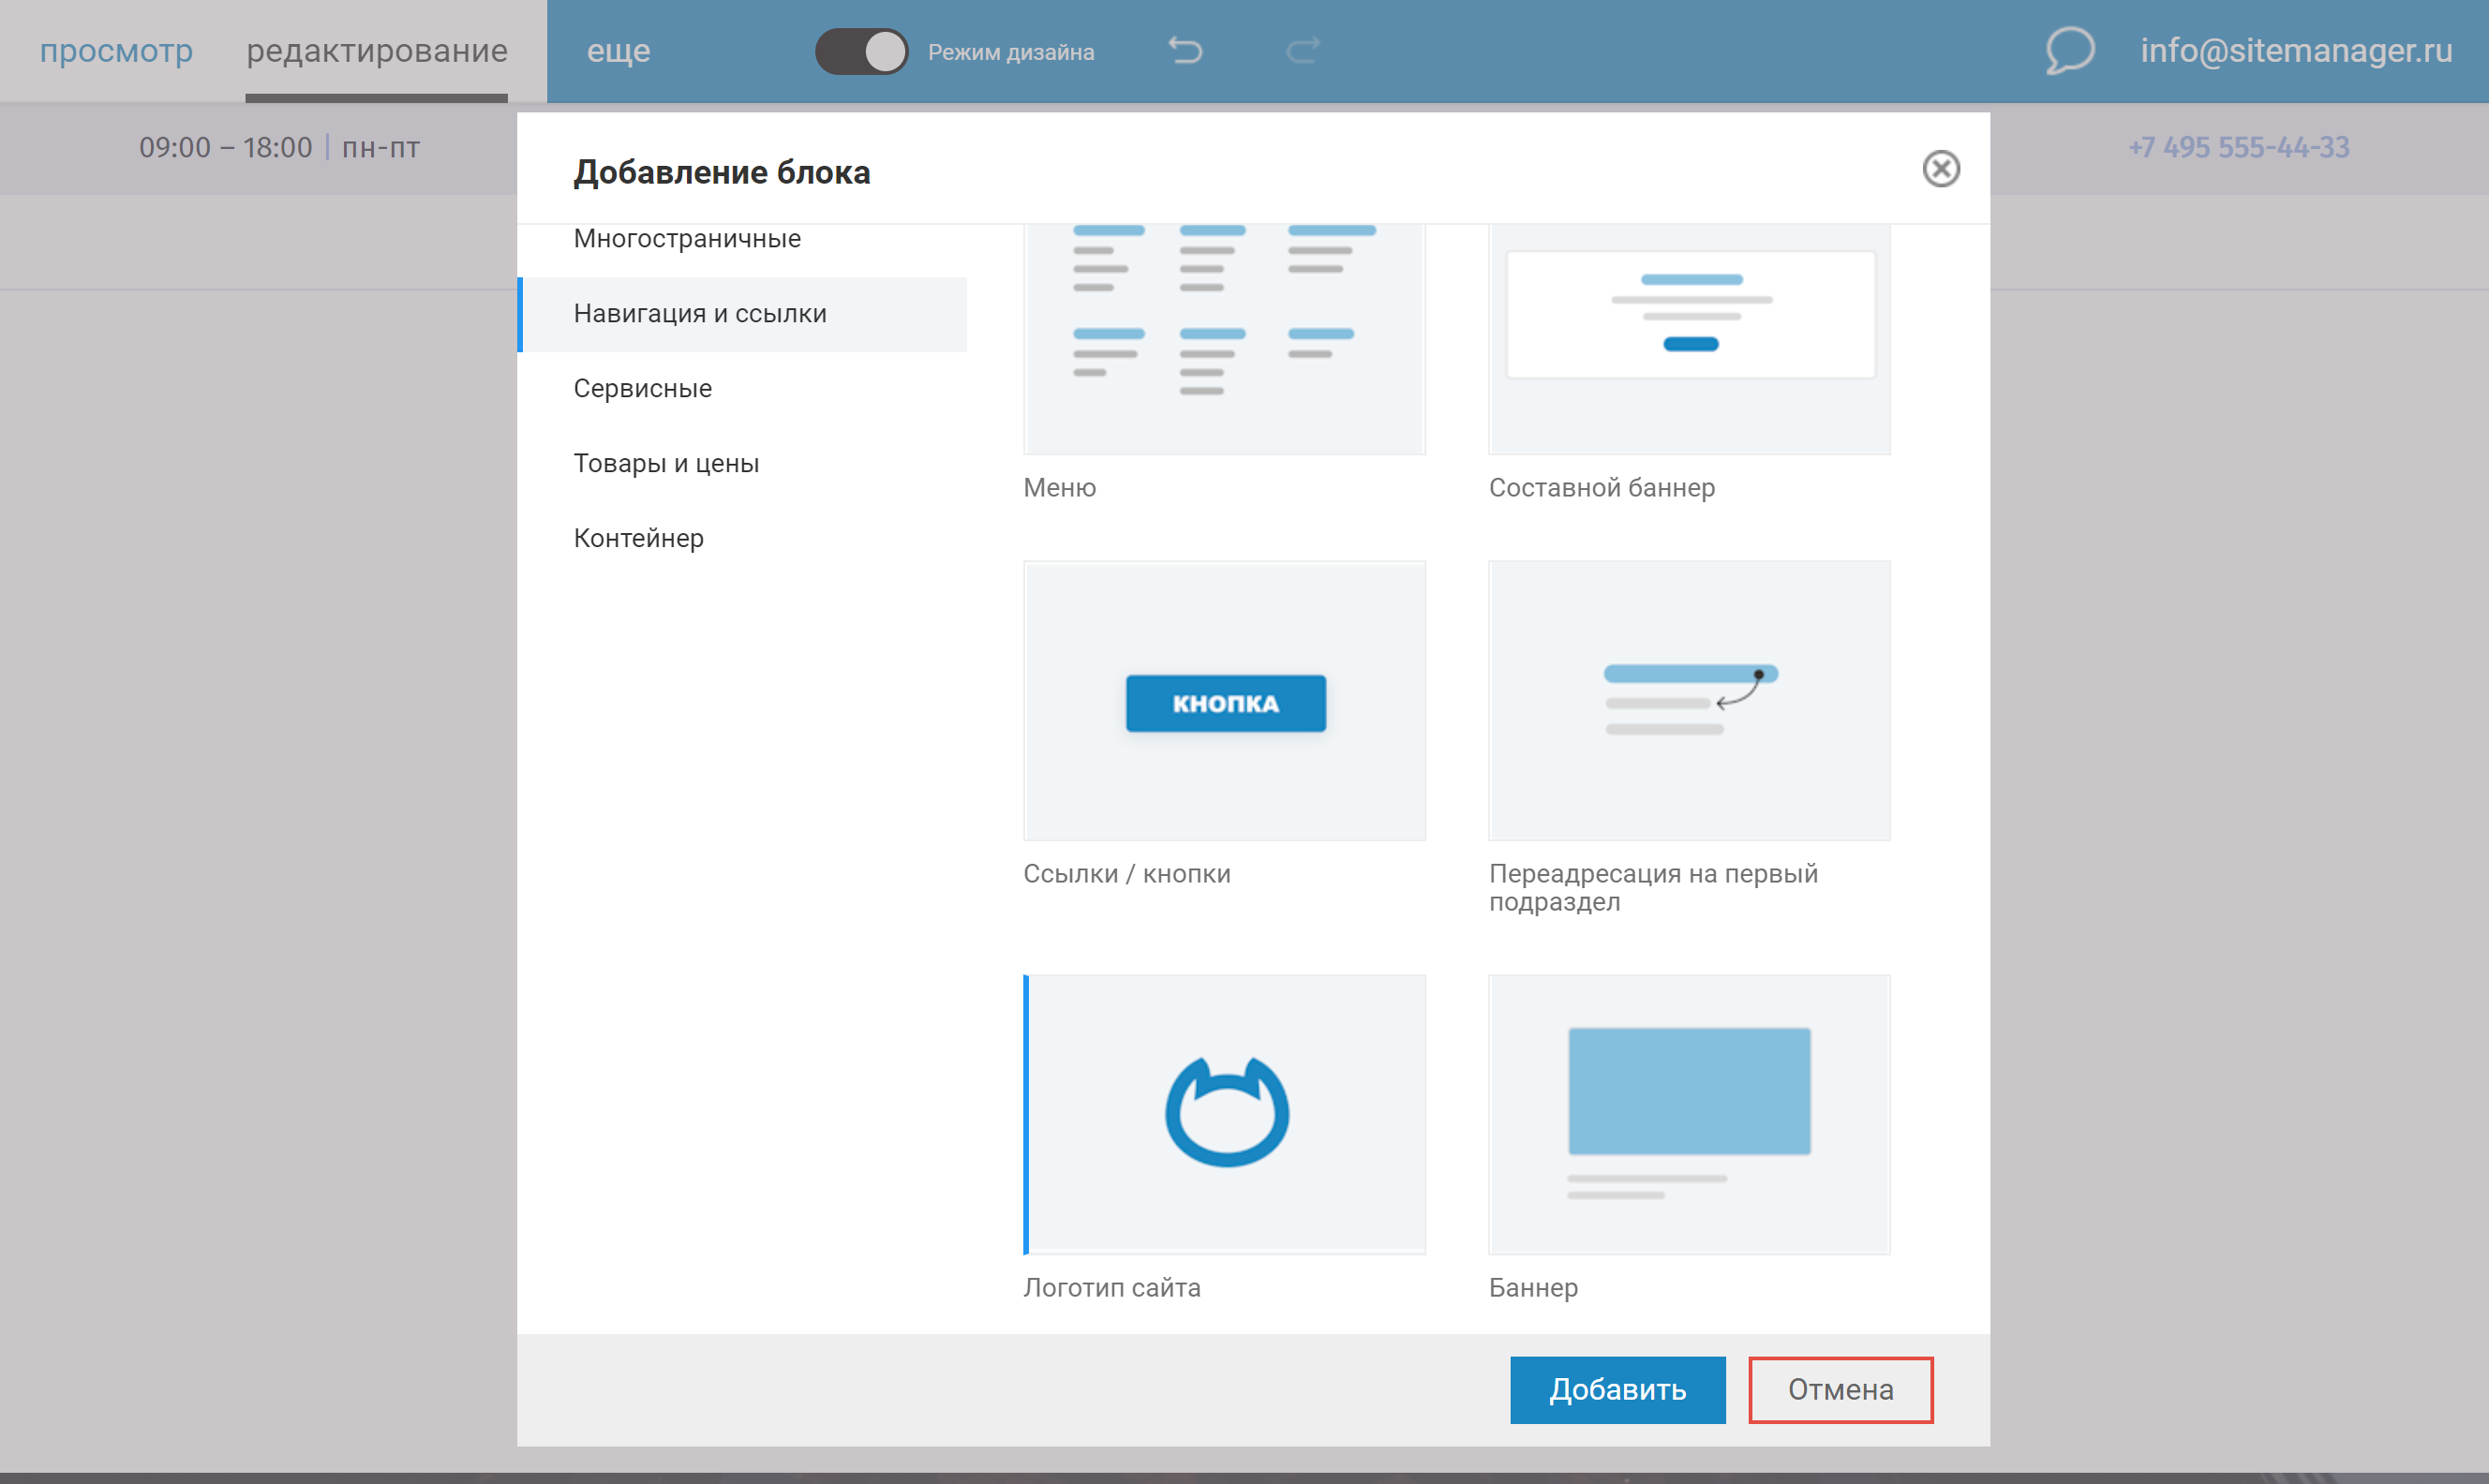Viewport: 2489px width, 1484px height.
Task: Click the undo arrow icon
Action: [1185, 50]
